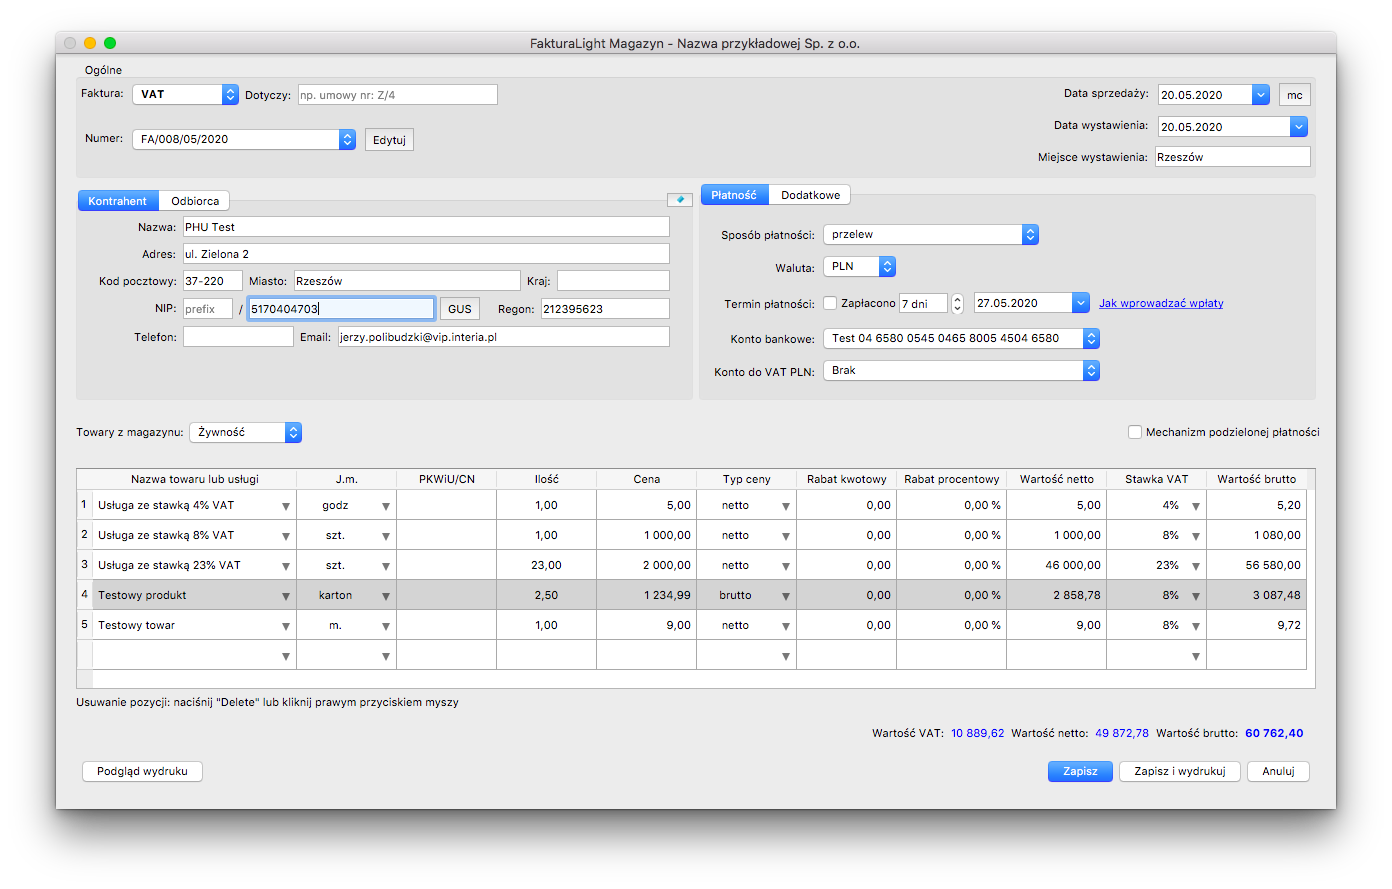Open Typ ceny dropdown for brutto row
The height and width of the screenshot is (889, 1392).
coord(786,596)
